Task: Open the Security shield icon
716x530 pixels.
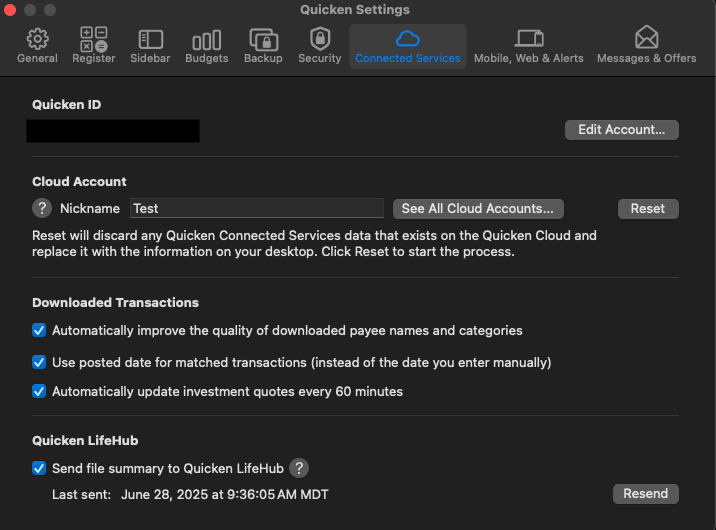Action: pyautogui.click(x=320, y=38)
